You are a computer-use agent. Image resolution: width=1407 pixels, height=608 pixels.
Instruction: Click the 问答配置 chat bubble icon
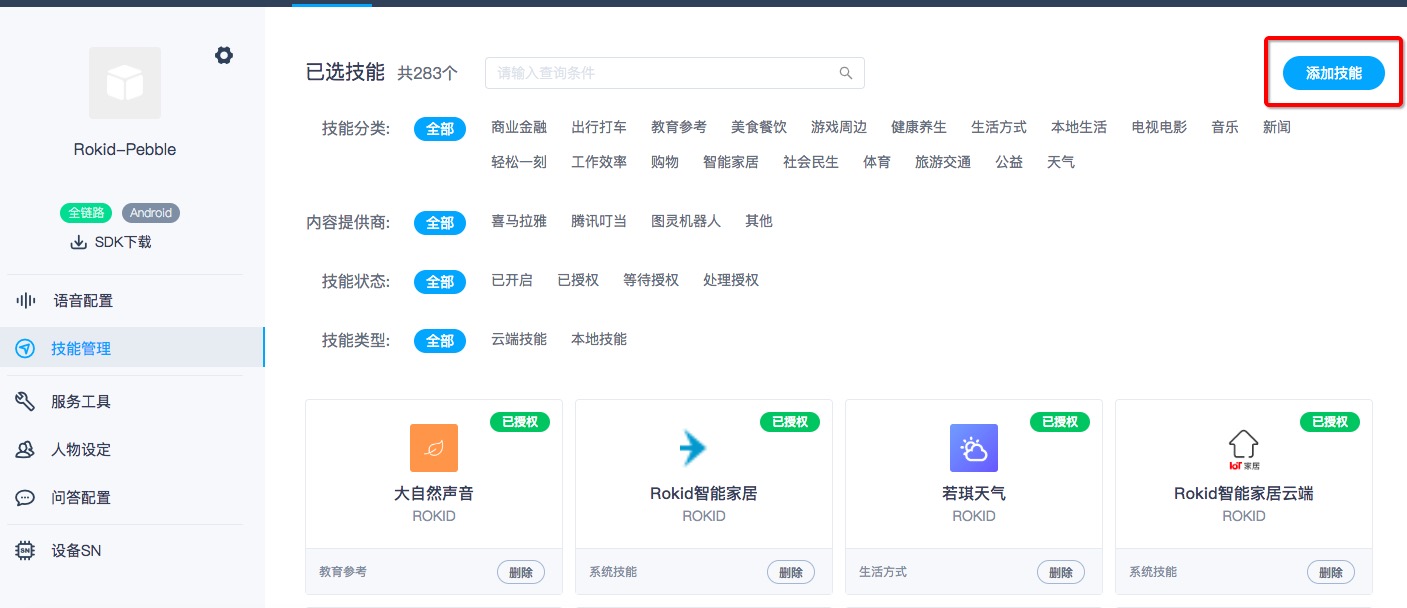(x=25, y=498)
